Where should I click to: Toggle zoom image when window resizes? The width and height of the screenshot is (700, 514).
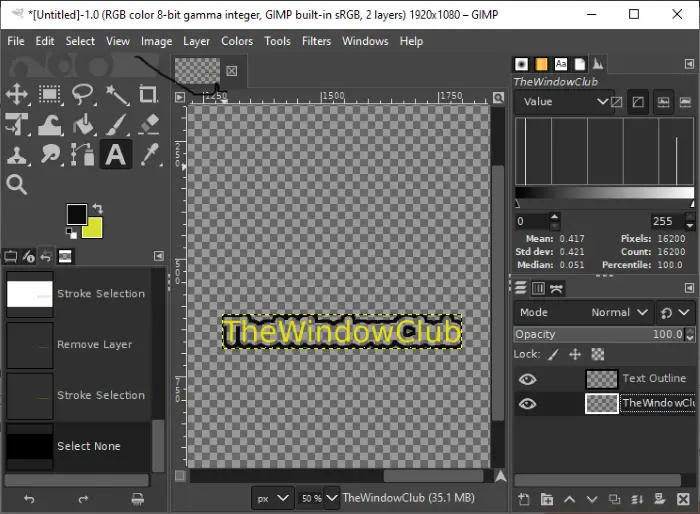point(499,97)
